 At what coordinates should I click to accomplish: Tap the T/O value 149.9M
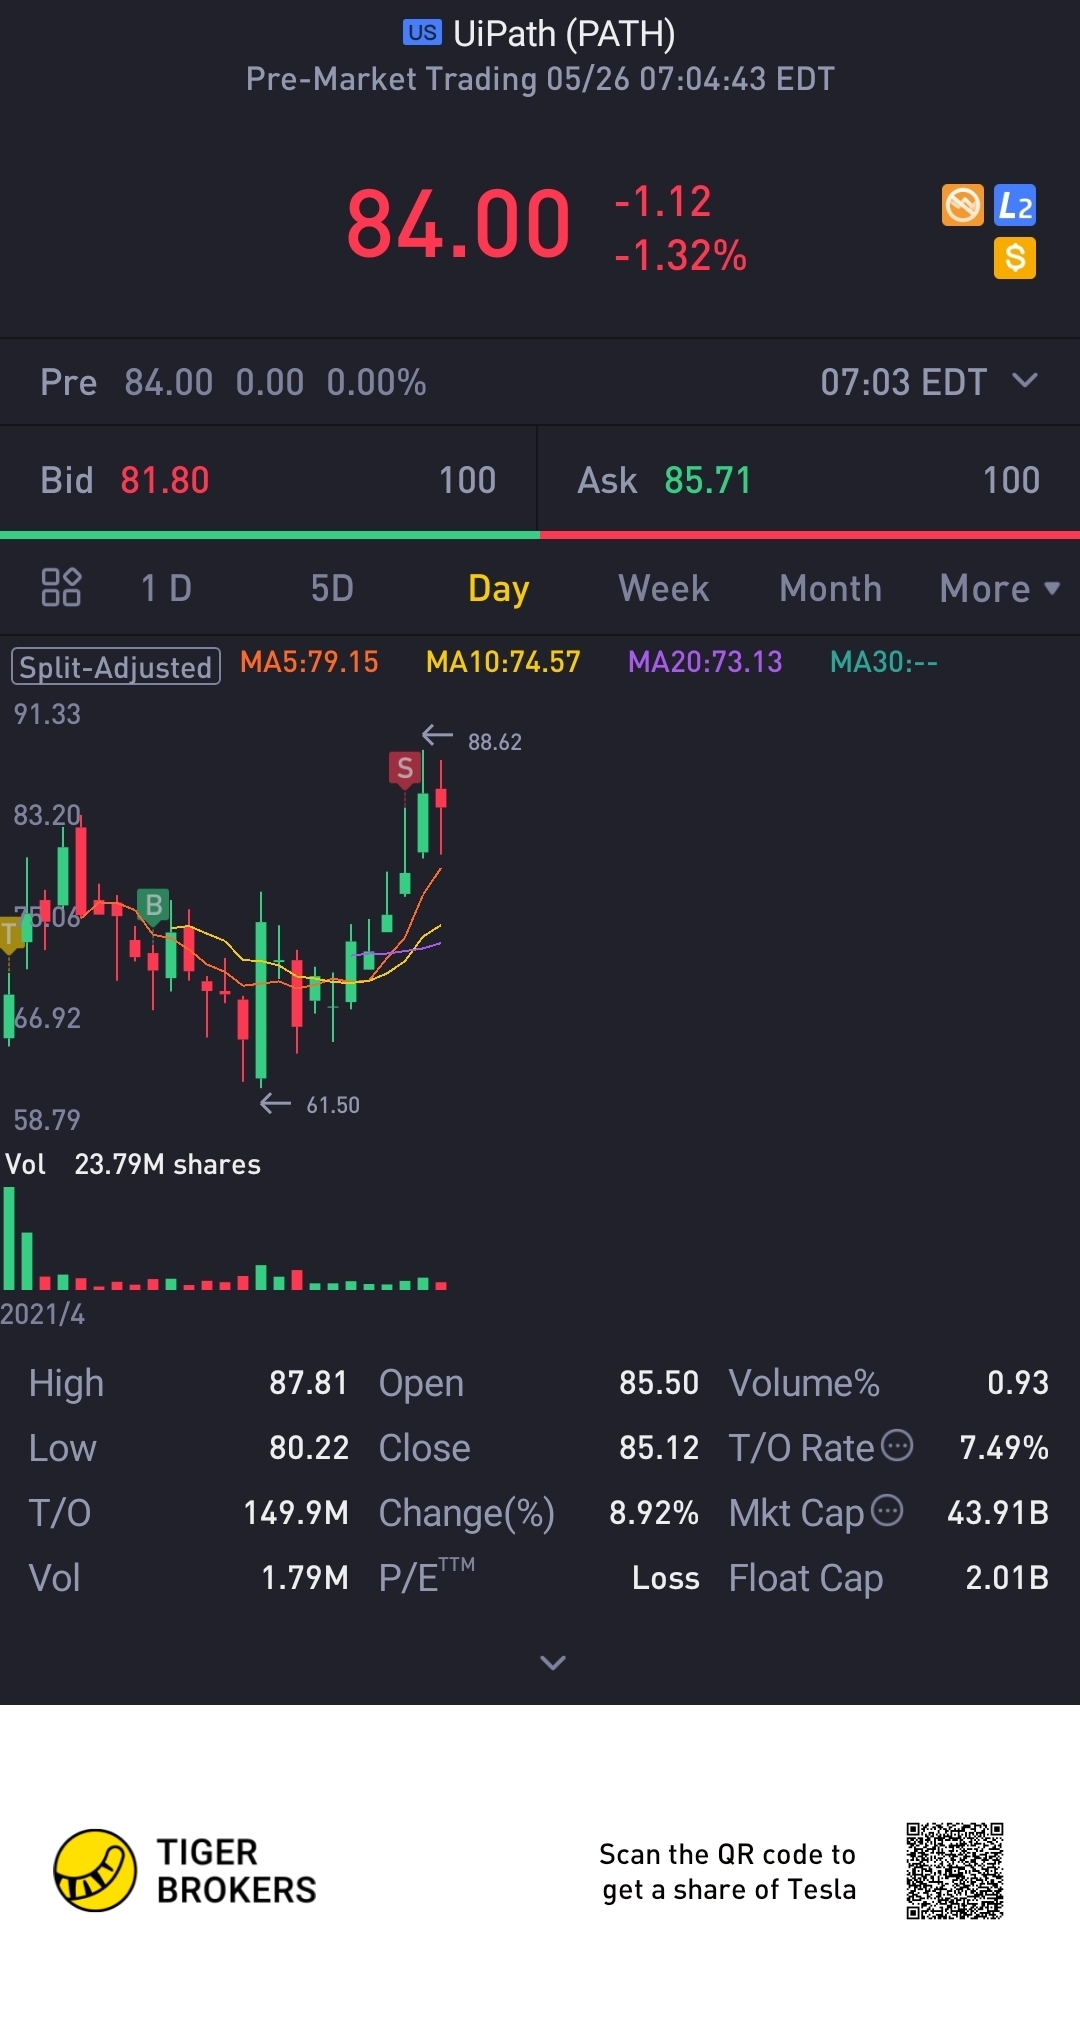coord(296,1513)
